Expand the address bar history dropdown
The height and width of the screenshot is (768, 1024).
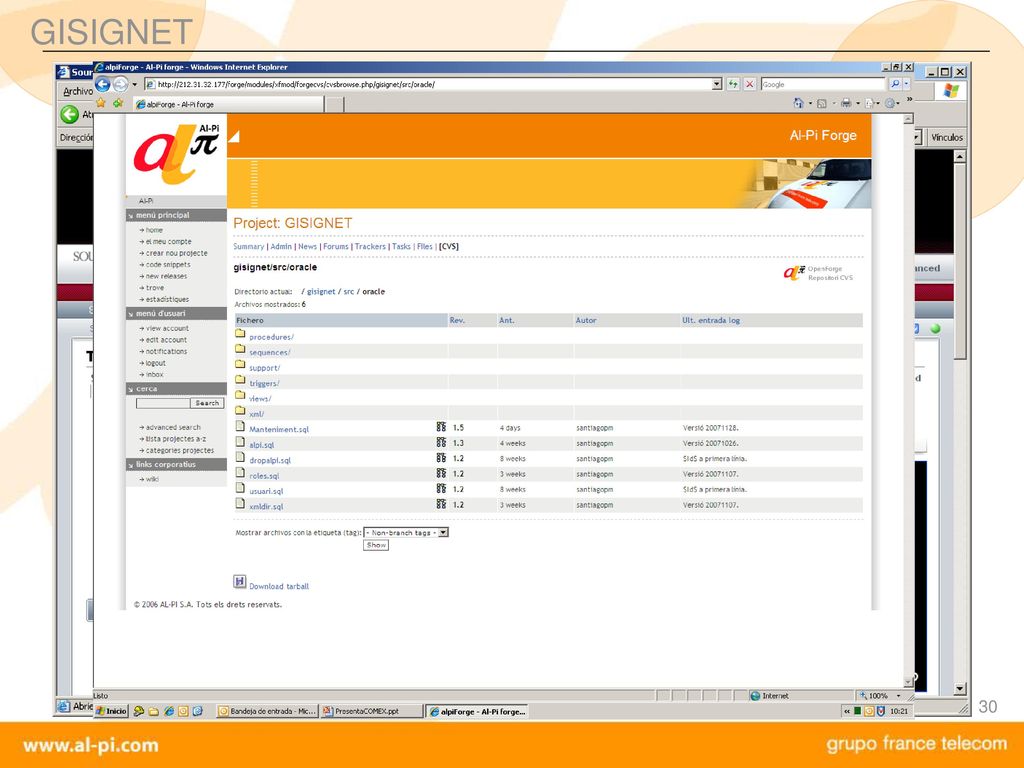pyautogui.click(x=717, y=84)
